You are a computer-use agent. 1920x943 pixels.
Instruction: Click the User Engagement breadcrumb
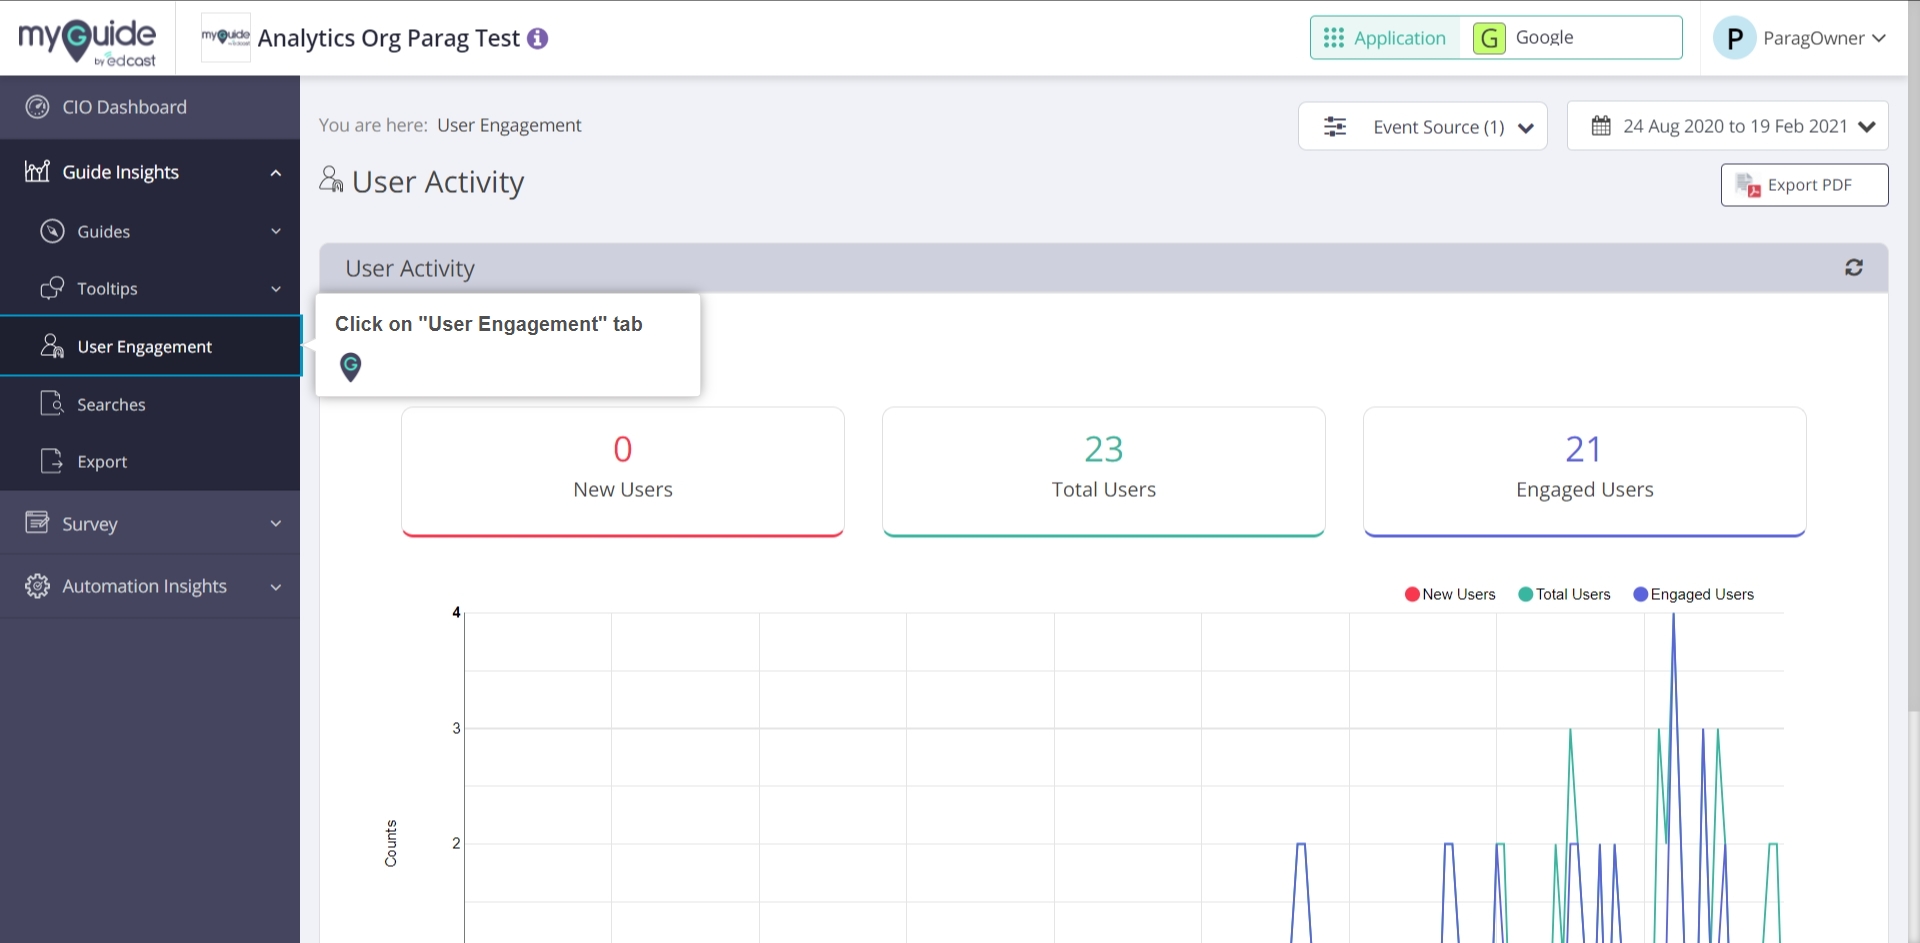pyautogui.click(x=509, y=125)
